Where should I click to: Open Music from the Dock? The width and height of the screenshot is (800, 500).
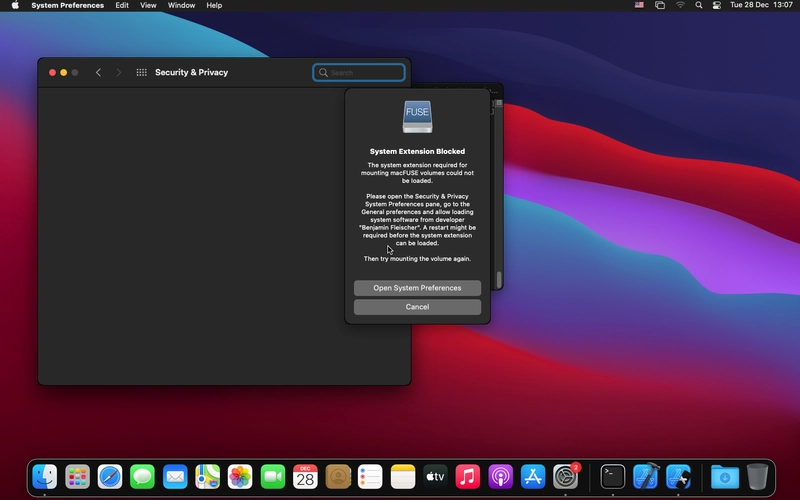tap(467, 477)
